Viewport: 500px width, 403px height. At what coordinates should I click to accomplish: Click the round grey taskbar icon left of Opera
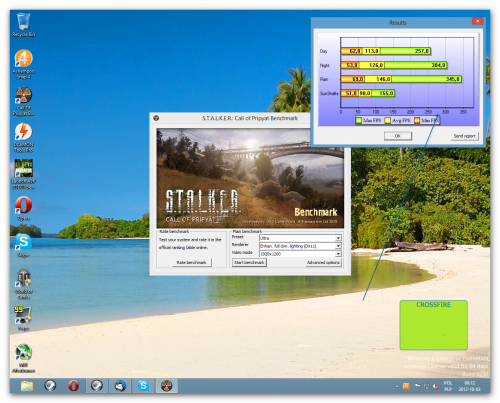coord(50,386)
